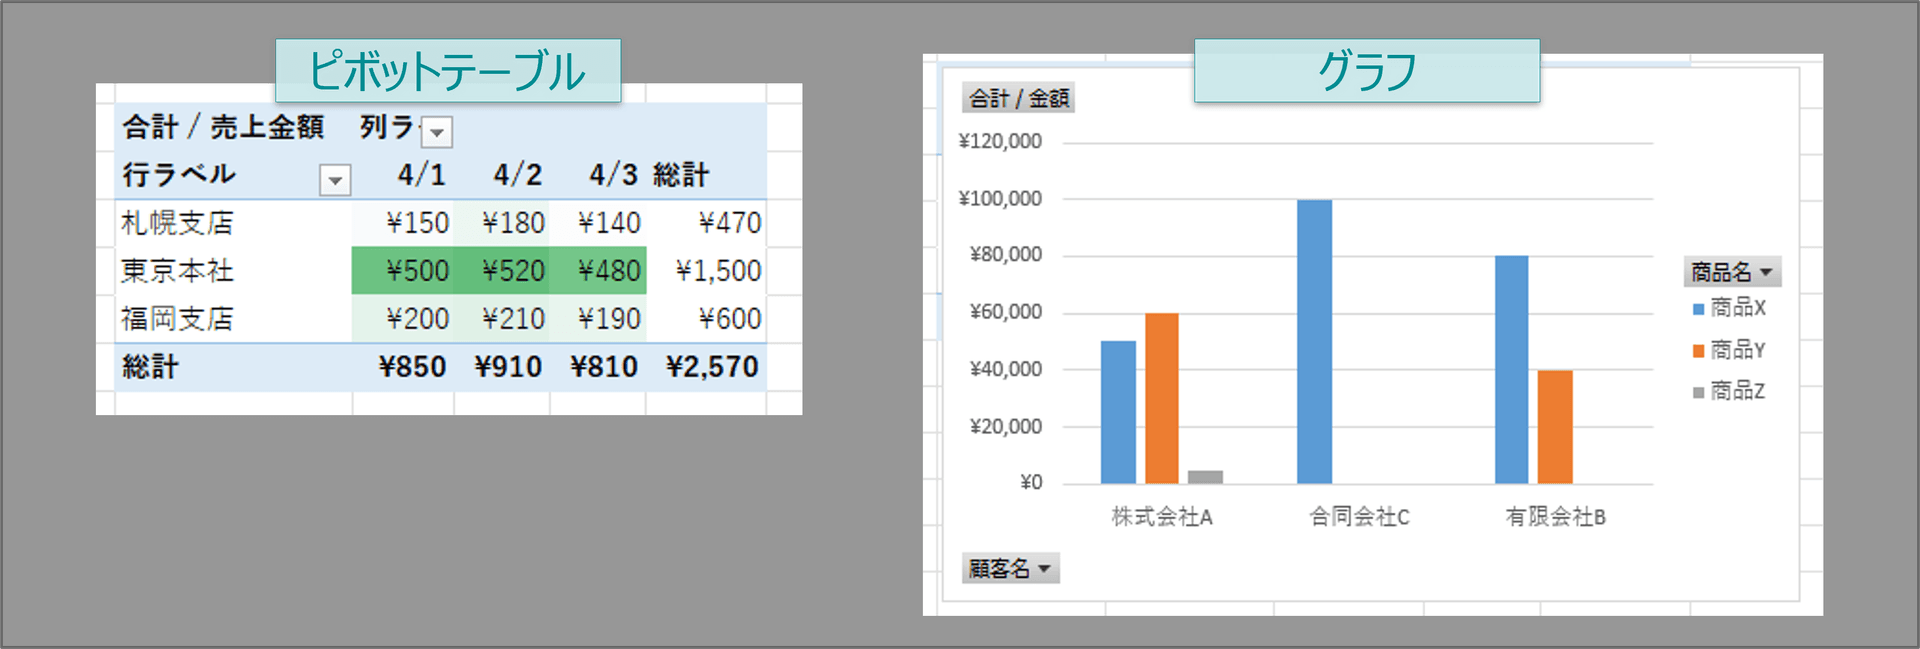Select the 合計 / 売上金額 header cell
Viewport: 1920px width, 649px height.
pos(223,127)
